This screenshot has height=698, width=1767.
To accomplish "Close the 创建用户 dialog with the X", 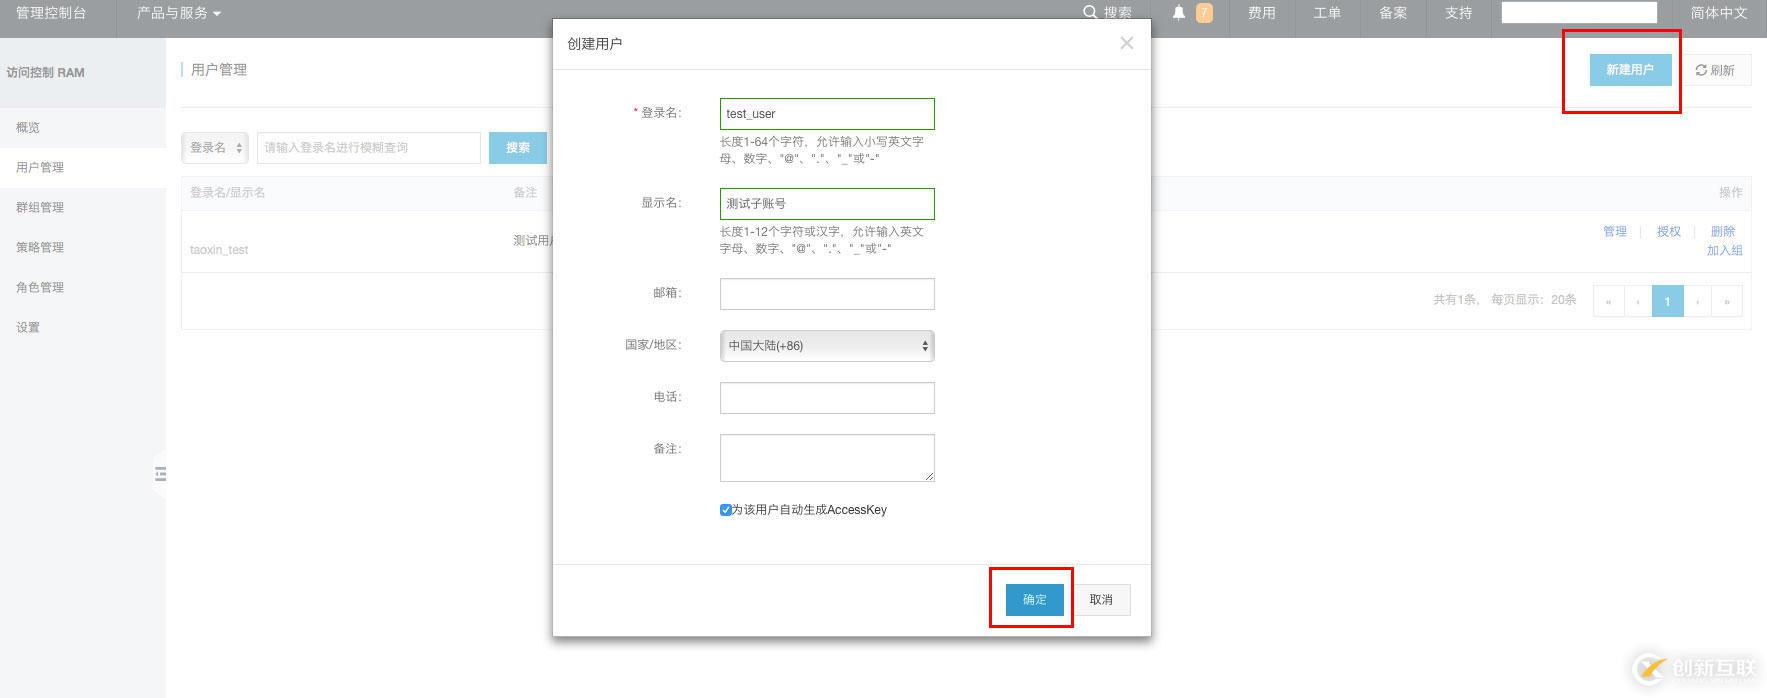I will tap(1127, 43).
